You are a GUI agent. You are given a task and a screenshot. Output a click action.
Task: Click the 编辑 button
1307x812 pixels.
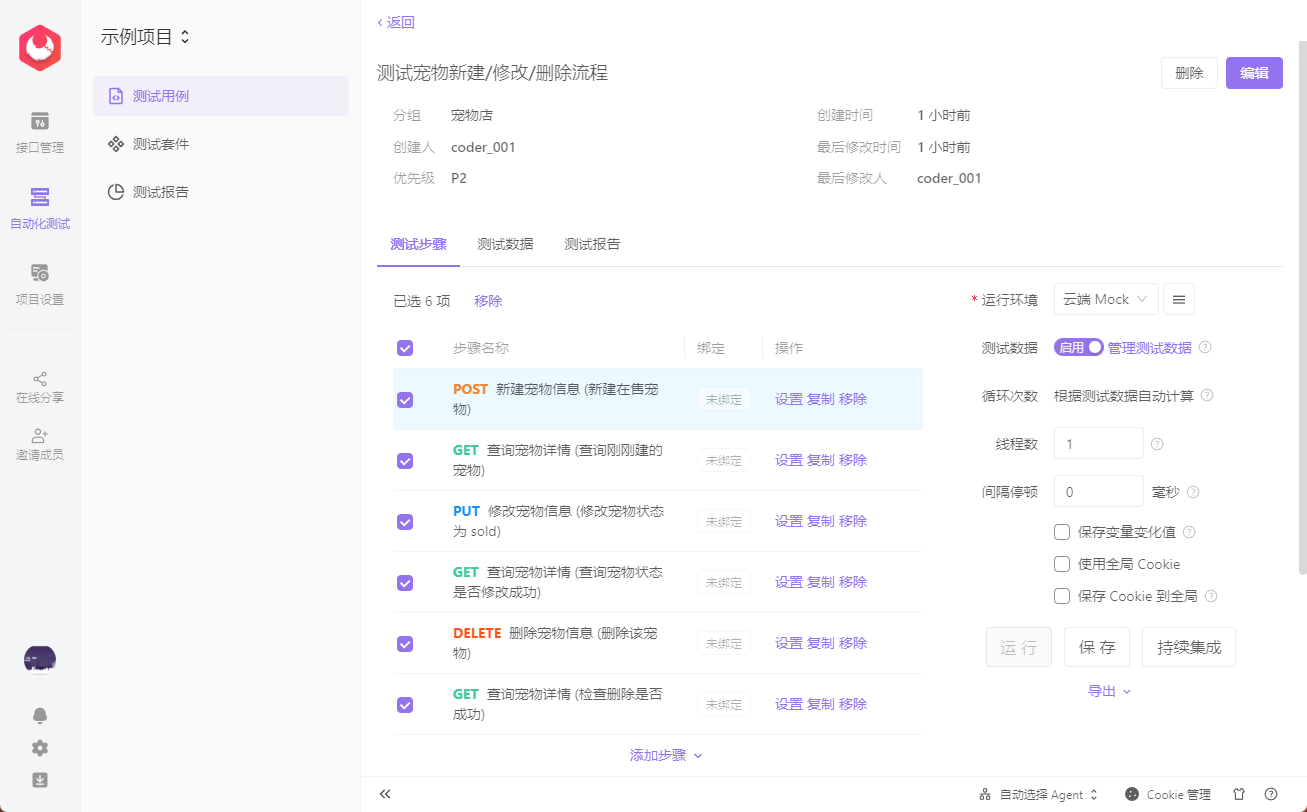click(1254, 73)
